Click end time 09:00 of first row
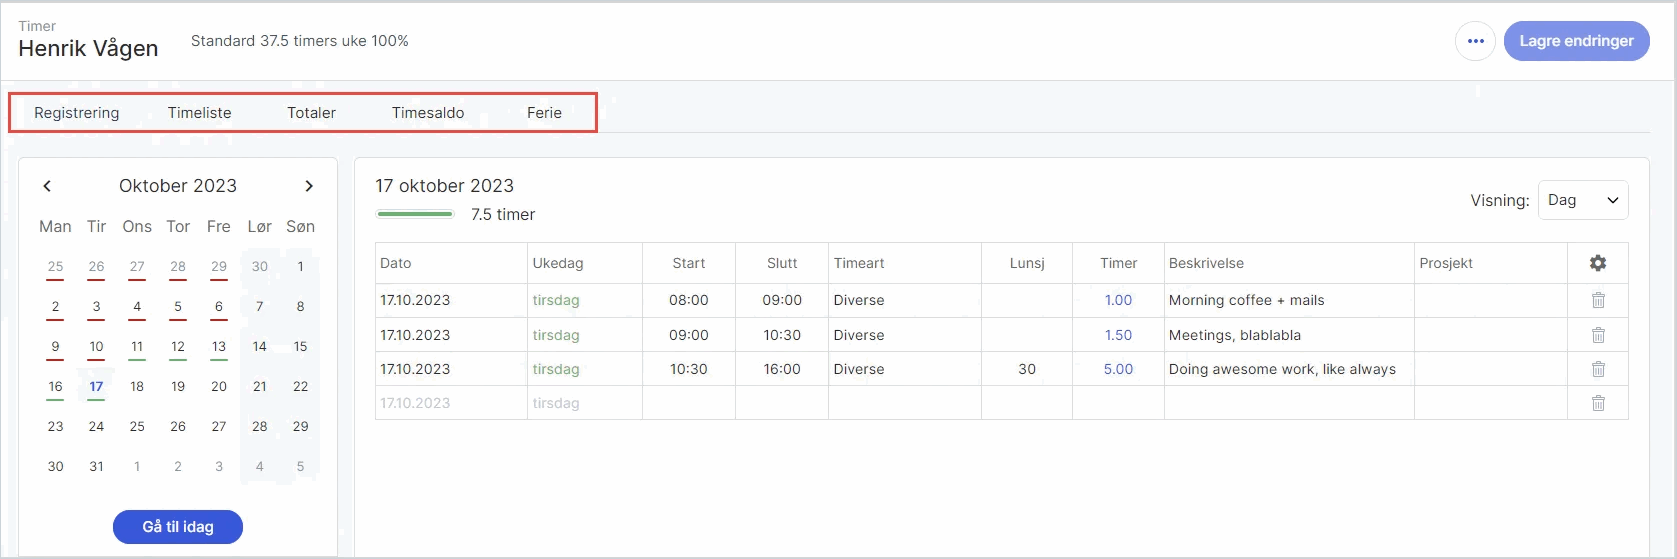Viewport: 1677px width, 559px height. pos(782,300)
